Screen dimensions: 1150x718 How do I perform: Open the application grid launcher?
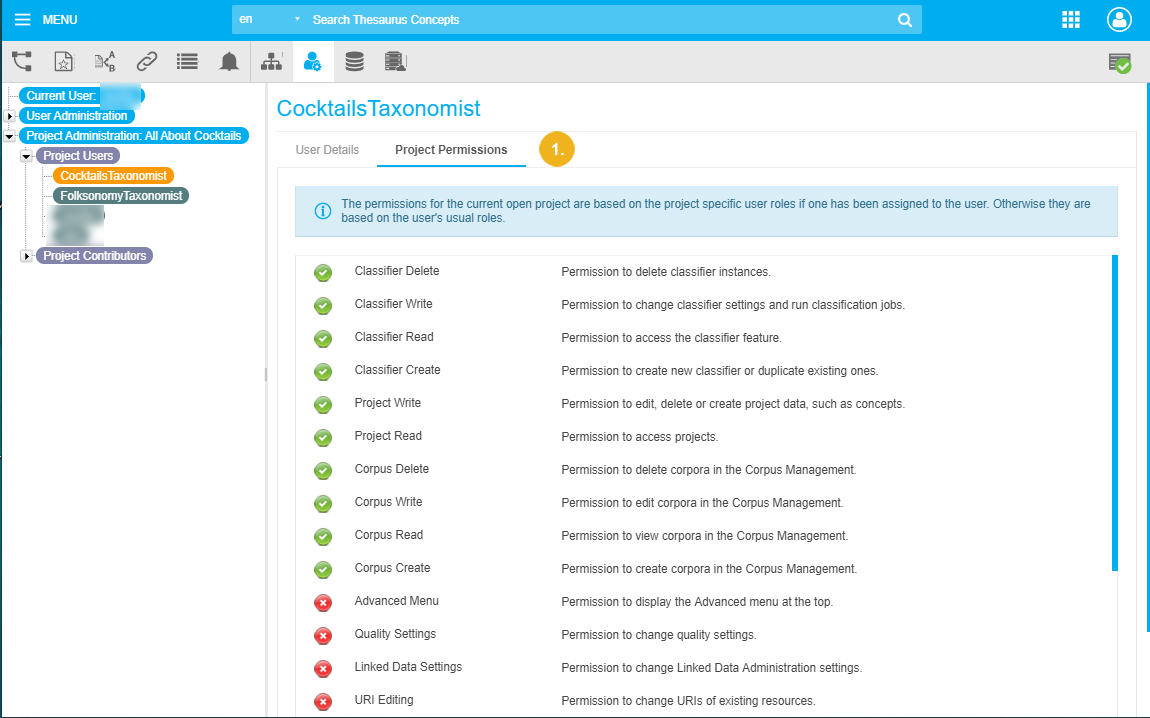tap(1071, 20)
